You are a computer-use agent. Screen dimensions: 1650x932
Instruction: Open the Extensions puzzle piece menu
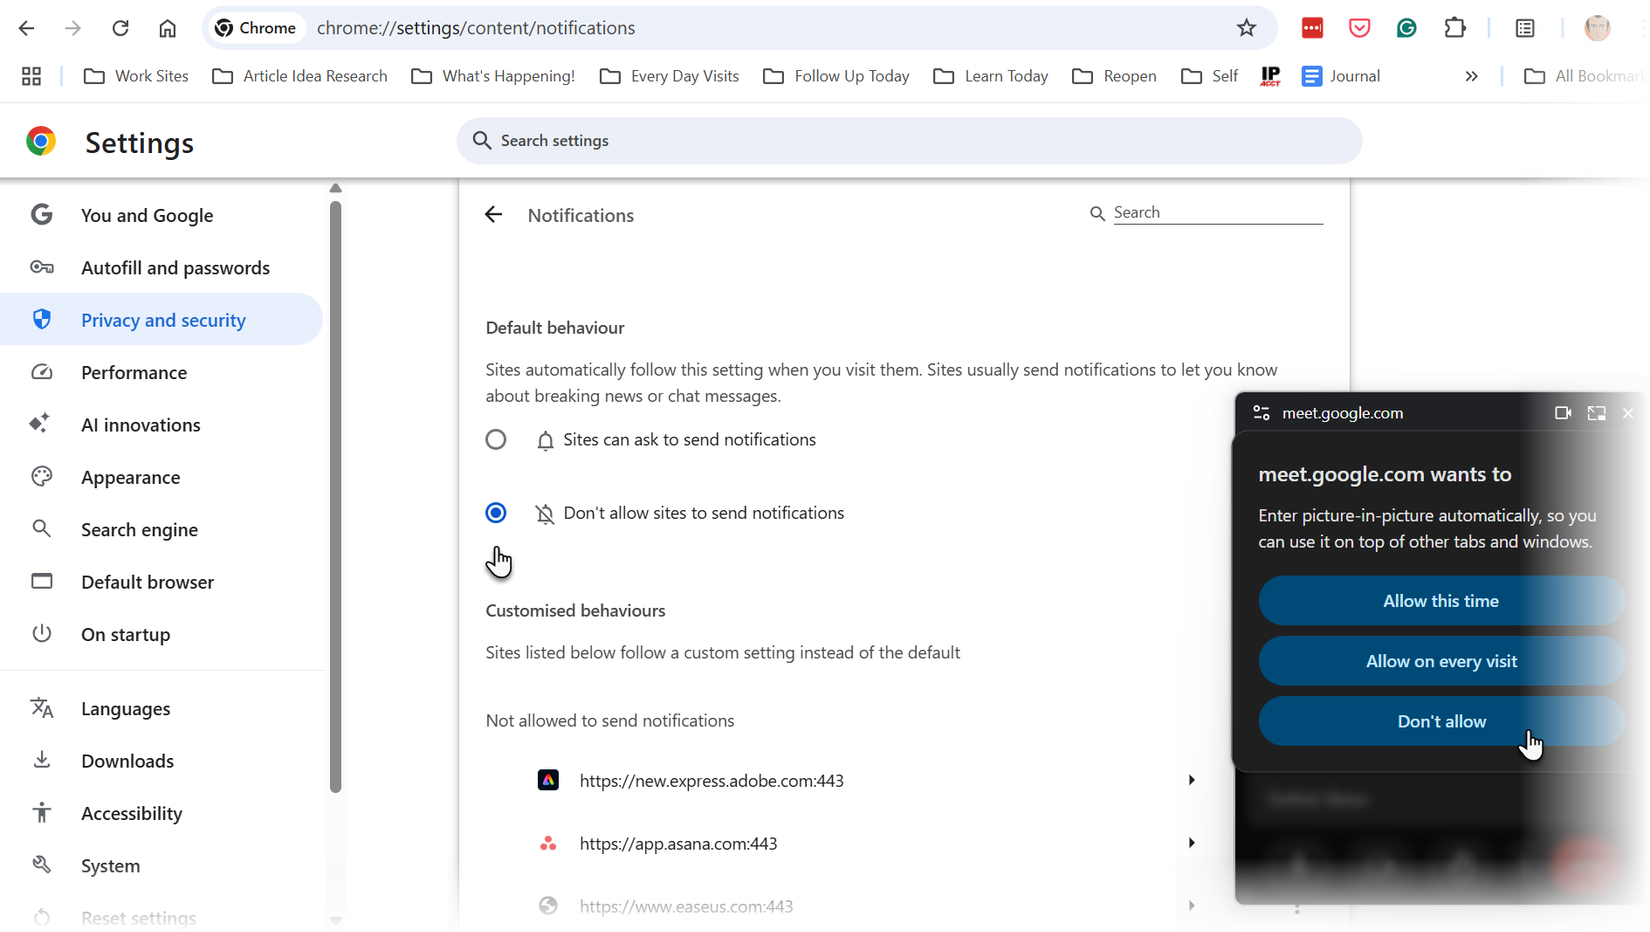click(1455, 28)
